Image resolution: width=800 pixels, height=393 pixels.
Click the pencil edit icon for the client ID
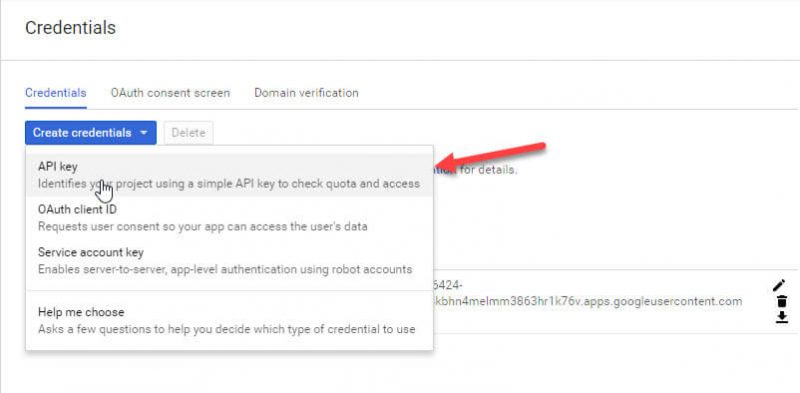pyautogui.click(x=779, y=286)
